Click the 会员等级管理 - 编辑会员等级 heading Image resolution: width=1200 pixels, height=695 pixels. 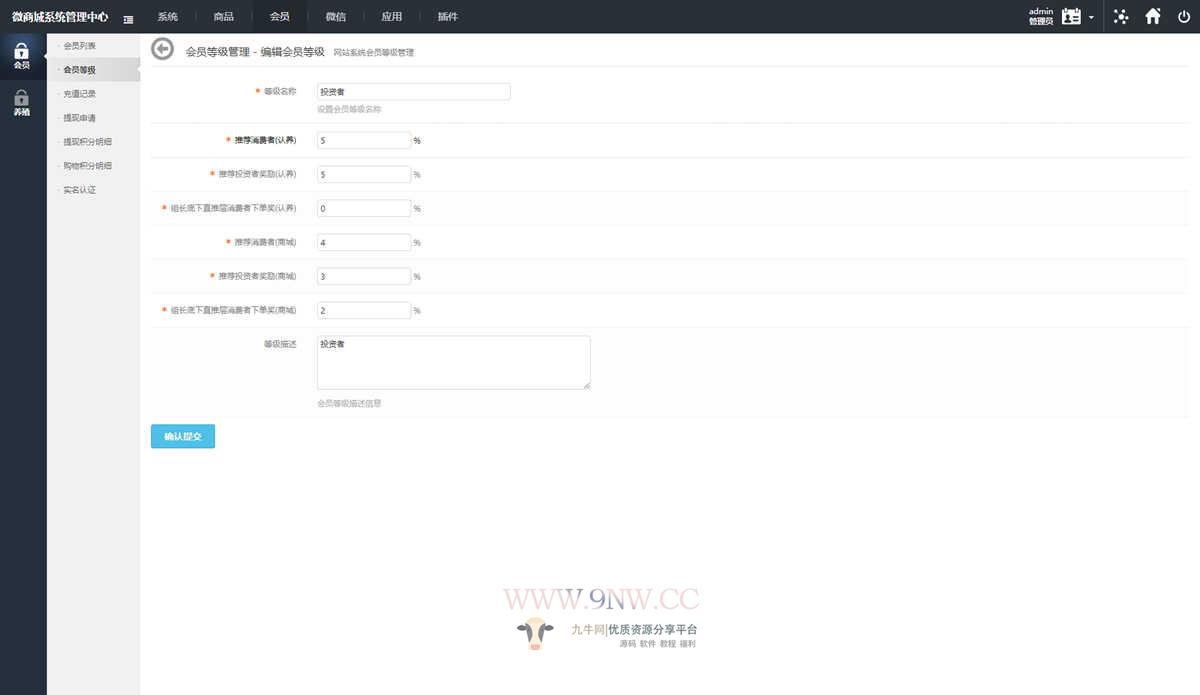[x=255, y=51]
